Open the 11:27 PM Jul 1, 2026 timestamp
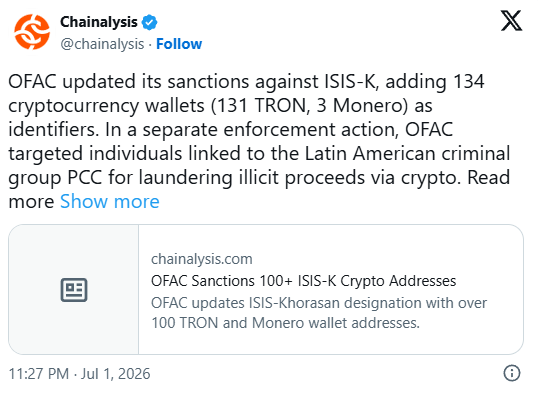 pos(79,374)
